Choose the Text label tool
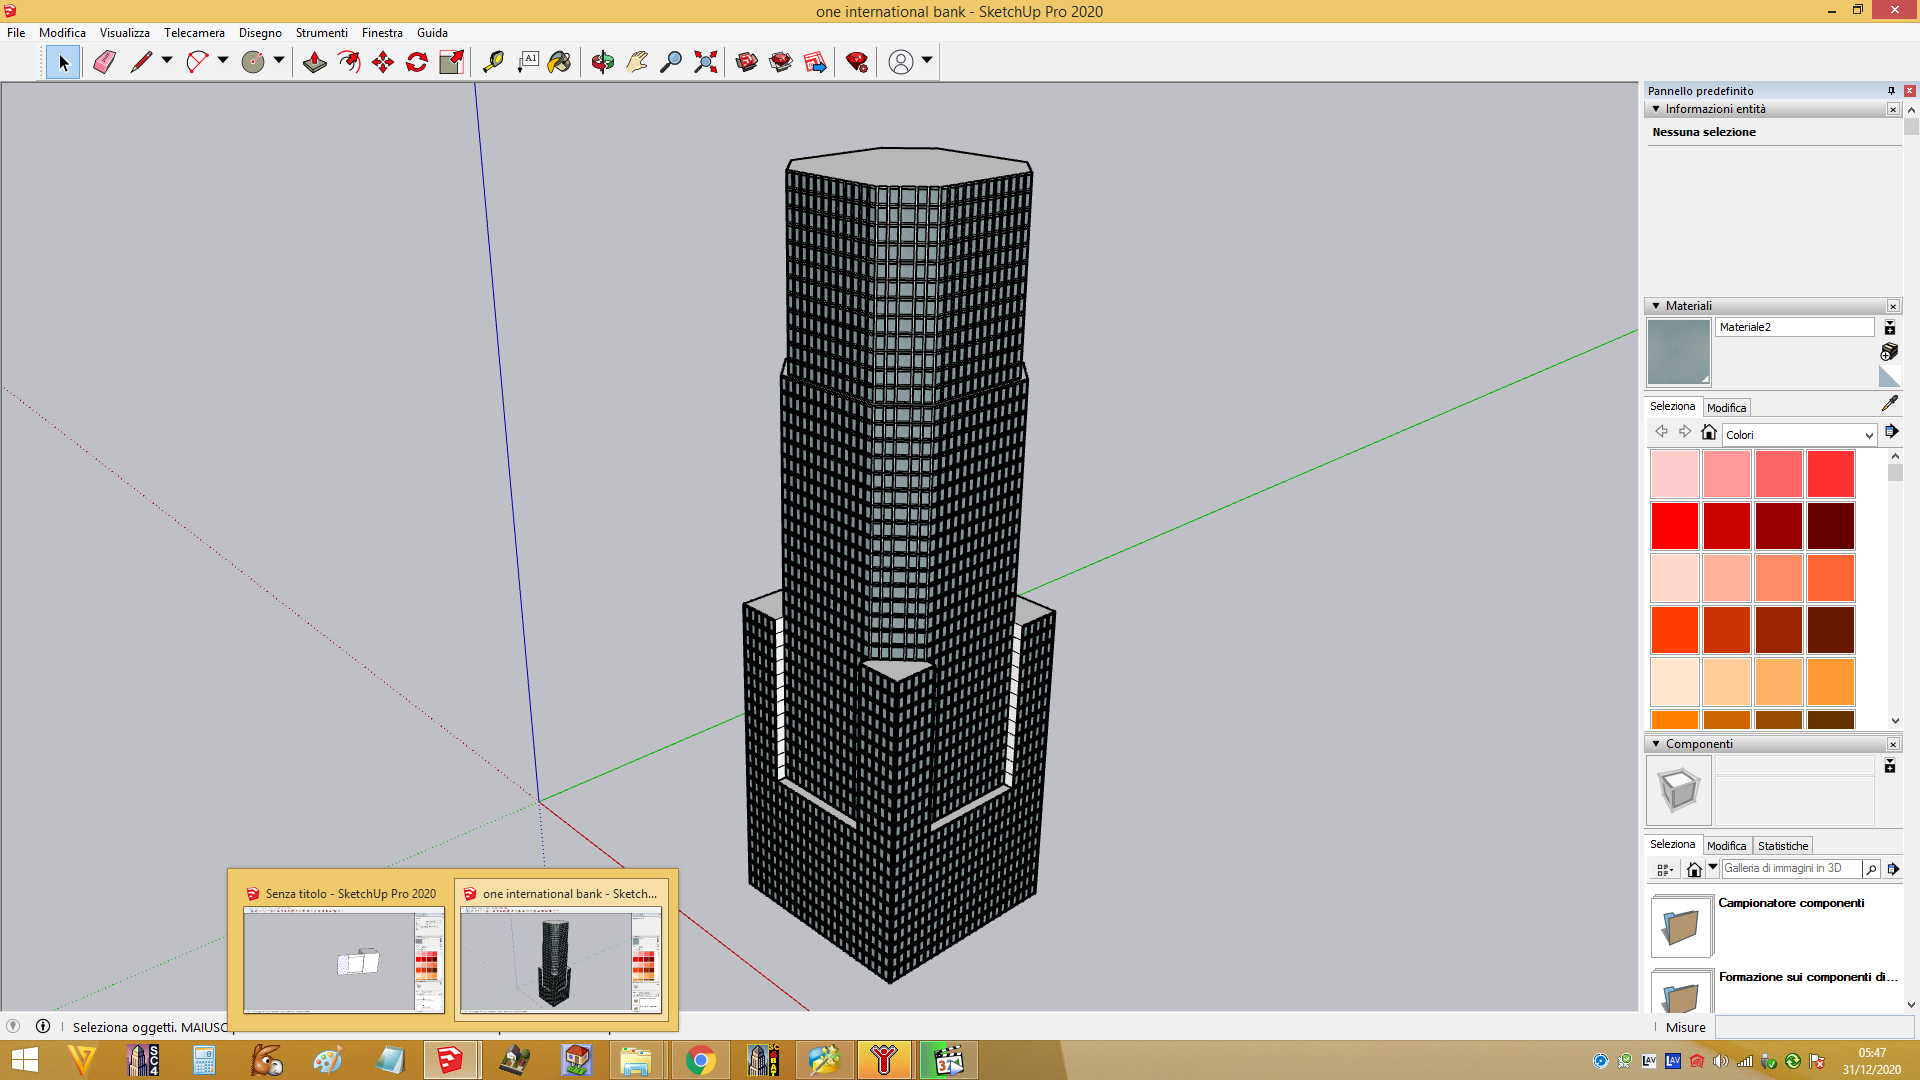This screenshot has height=1080, width=1920. tap(527, 62)
